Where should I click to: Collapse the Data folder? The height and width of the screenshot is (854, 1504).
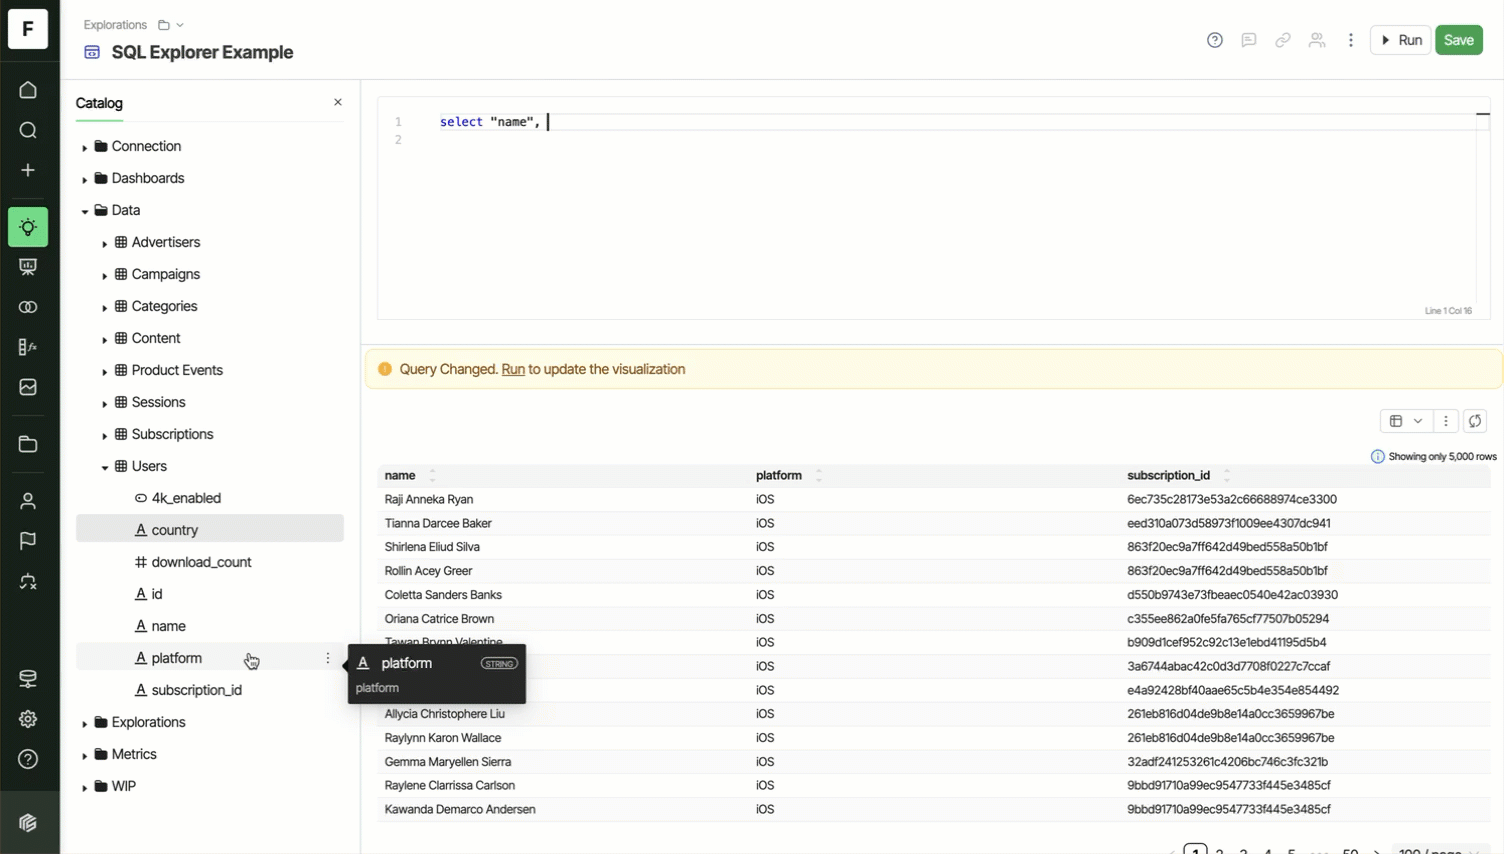click(85, 211)
